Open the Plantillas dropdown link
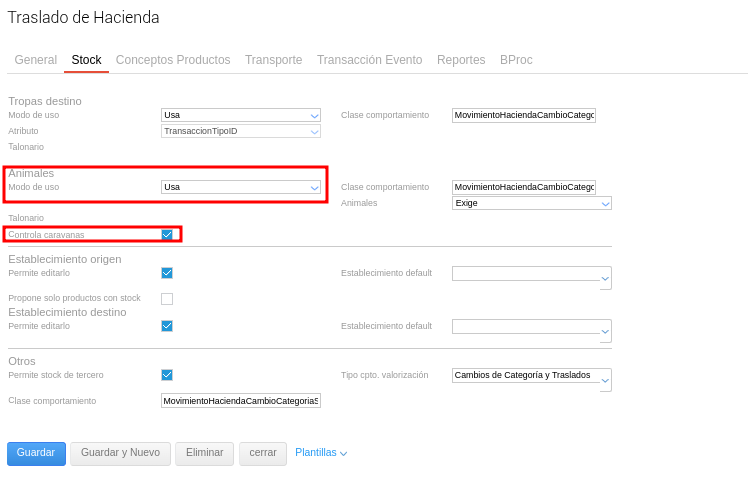Screen dimensions: 748x479 [321, 453]
